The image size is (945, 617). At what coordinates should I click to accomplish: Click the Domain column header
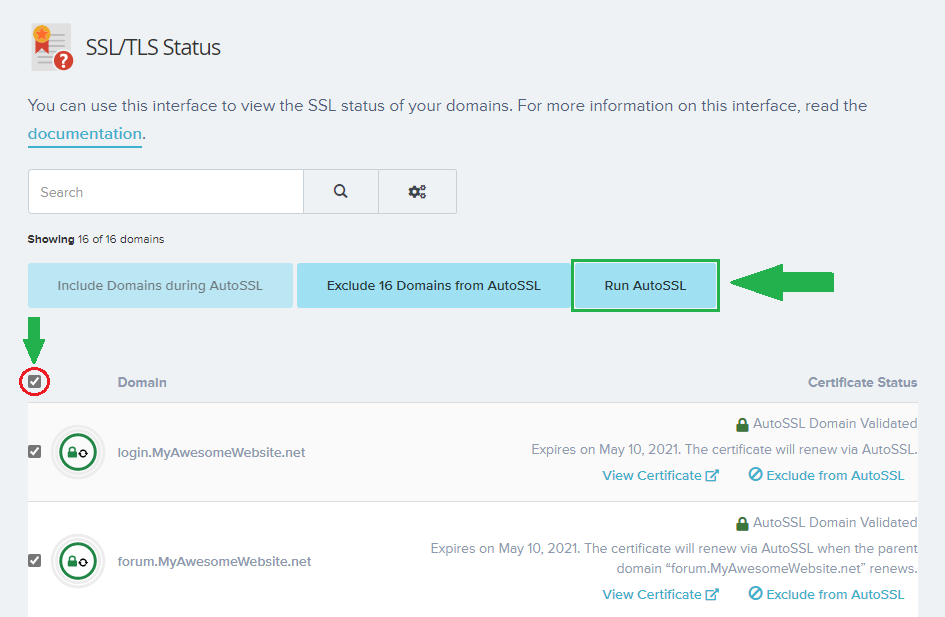tap(142, 382)
